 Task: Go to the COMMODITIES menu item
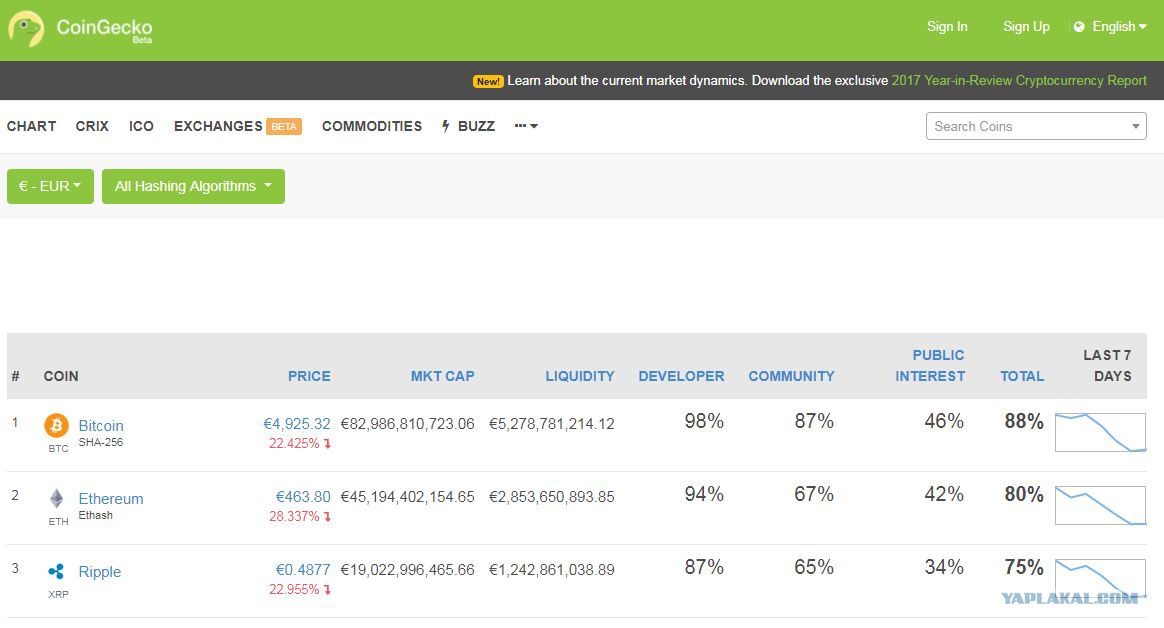pos(372,126)
